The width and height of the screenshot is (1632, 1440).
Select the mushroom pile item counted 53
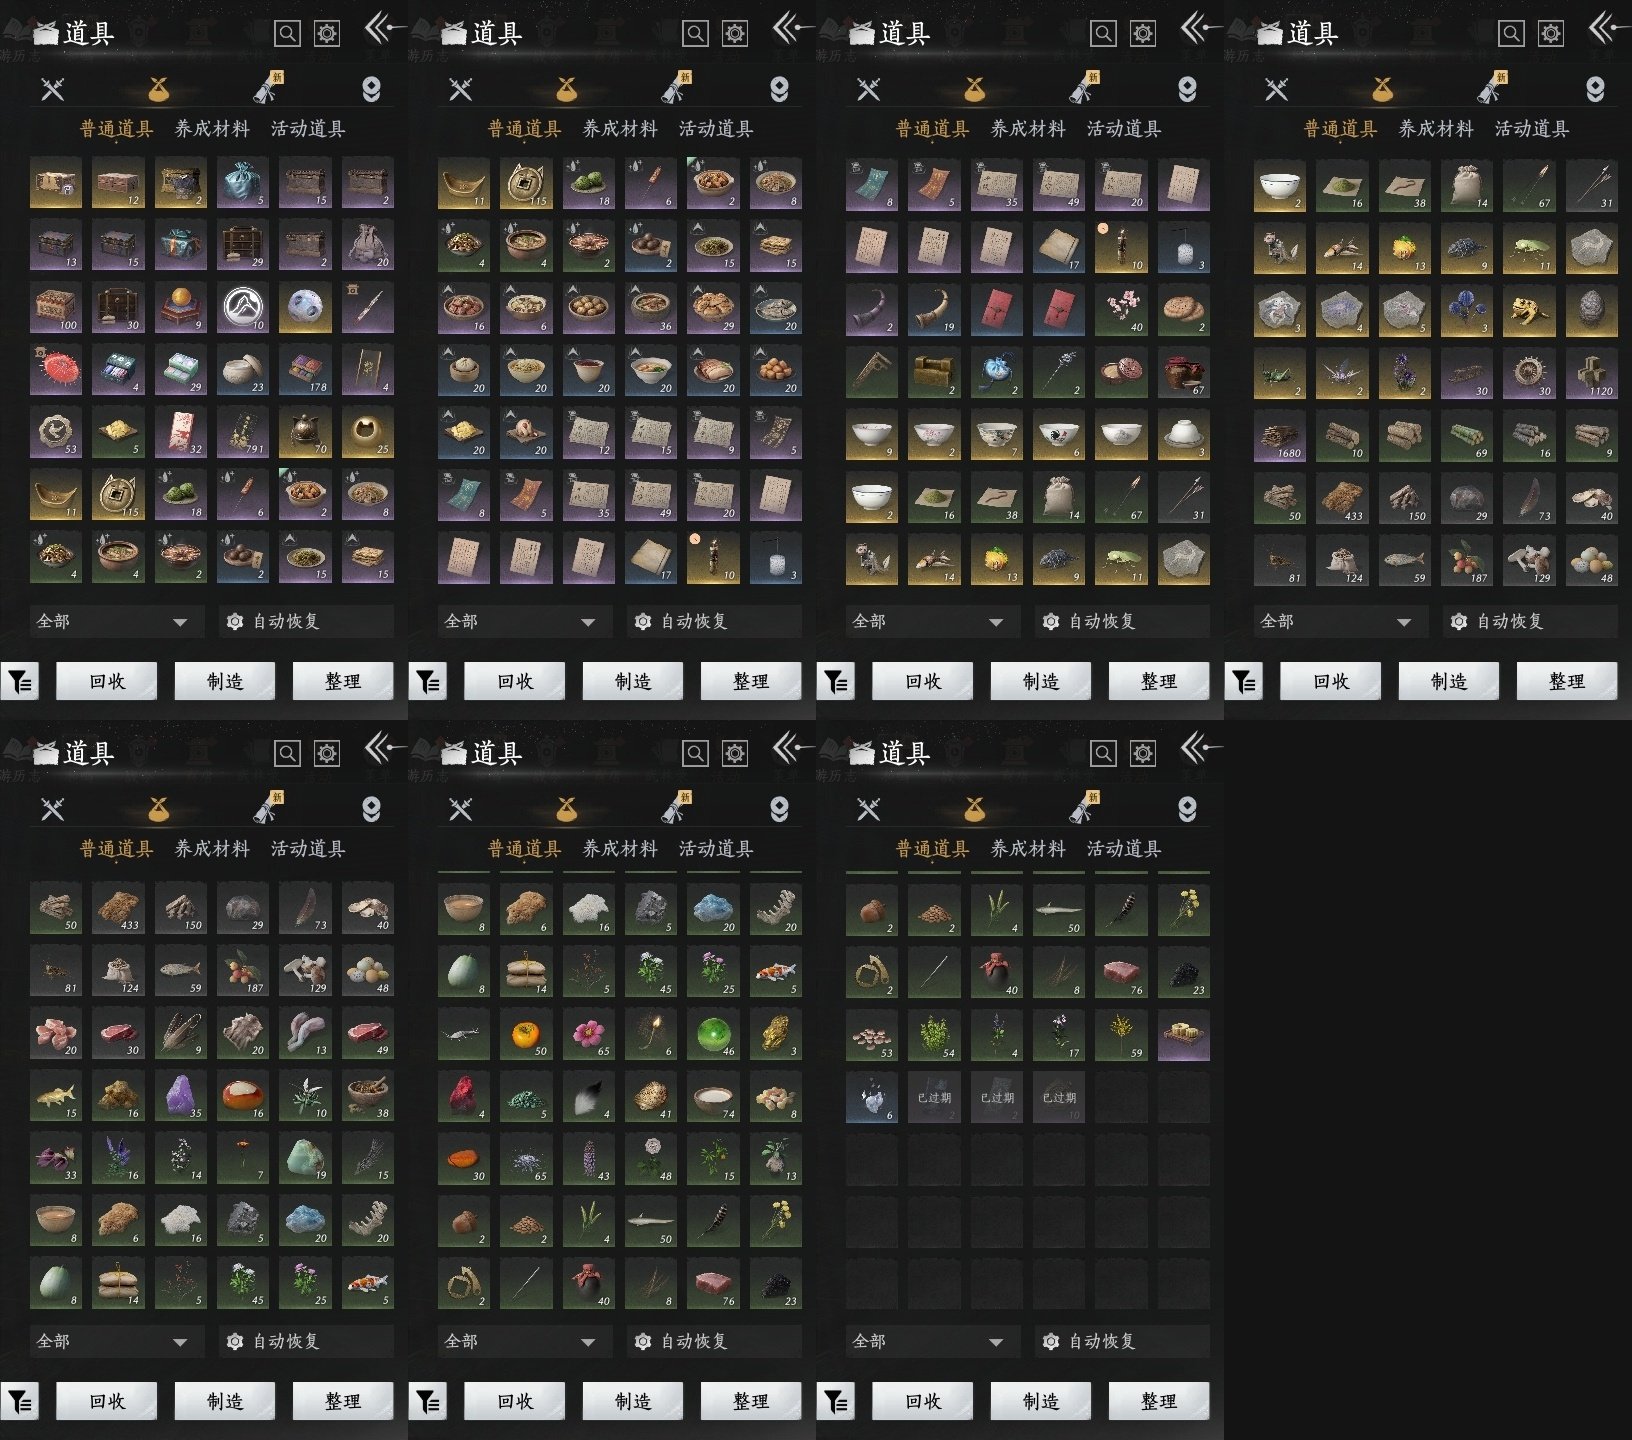pos(871,1035)
